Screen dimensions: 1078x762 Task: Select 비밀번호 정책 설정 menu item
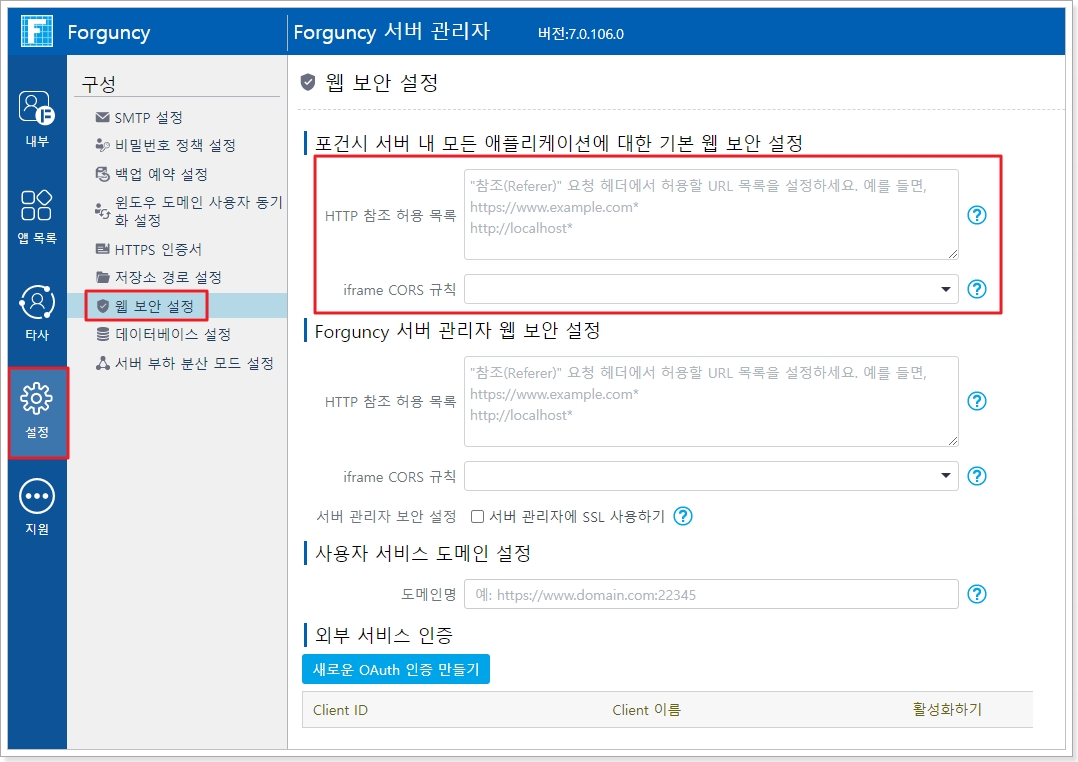(174, 146)
